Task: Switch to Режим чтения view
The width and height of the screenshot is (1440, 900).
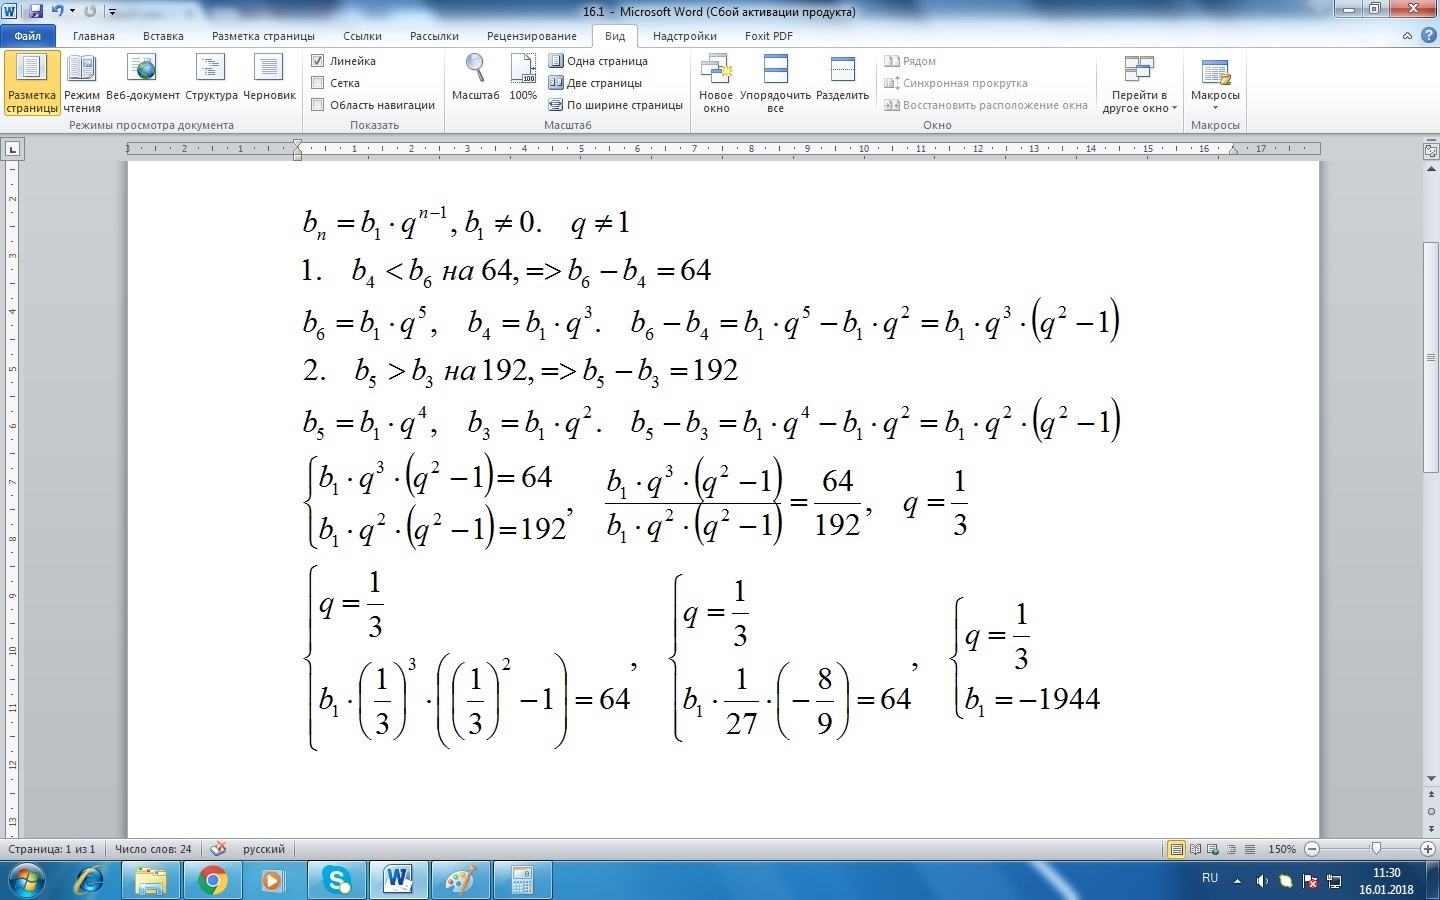Action: pyautogui.click(x=82, y=80)
